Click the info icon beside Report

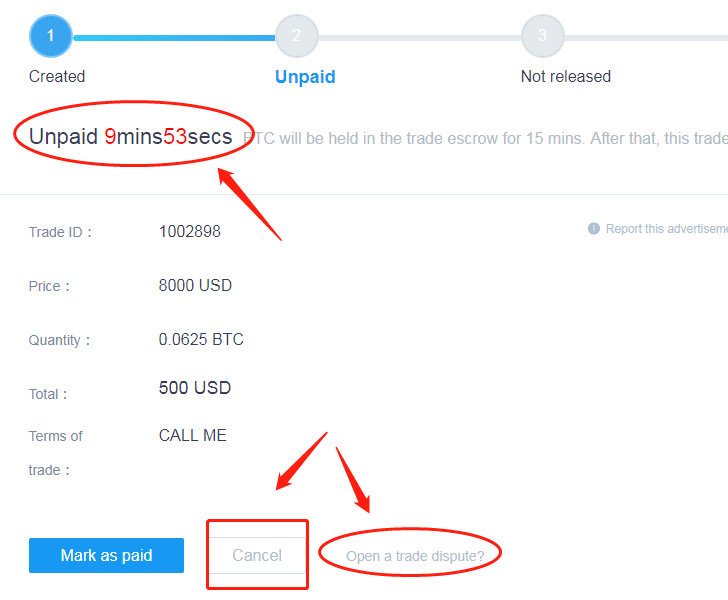[x=594, y=229]
